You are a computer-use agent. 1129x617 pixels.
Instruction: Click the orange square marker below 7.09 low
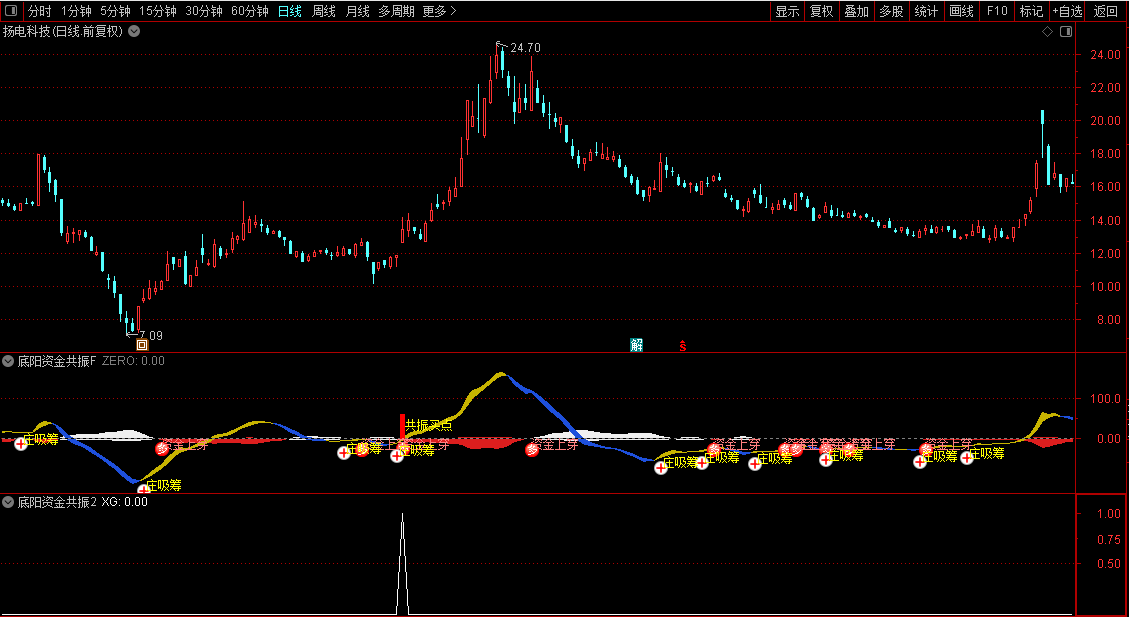pyautogui.click(x=143, y=345)
